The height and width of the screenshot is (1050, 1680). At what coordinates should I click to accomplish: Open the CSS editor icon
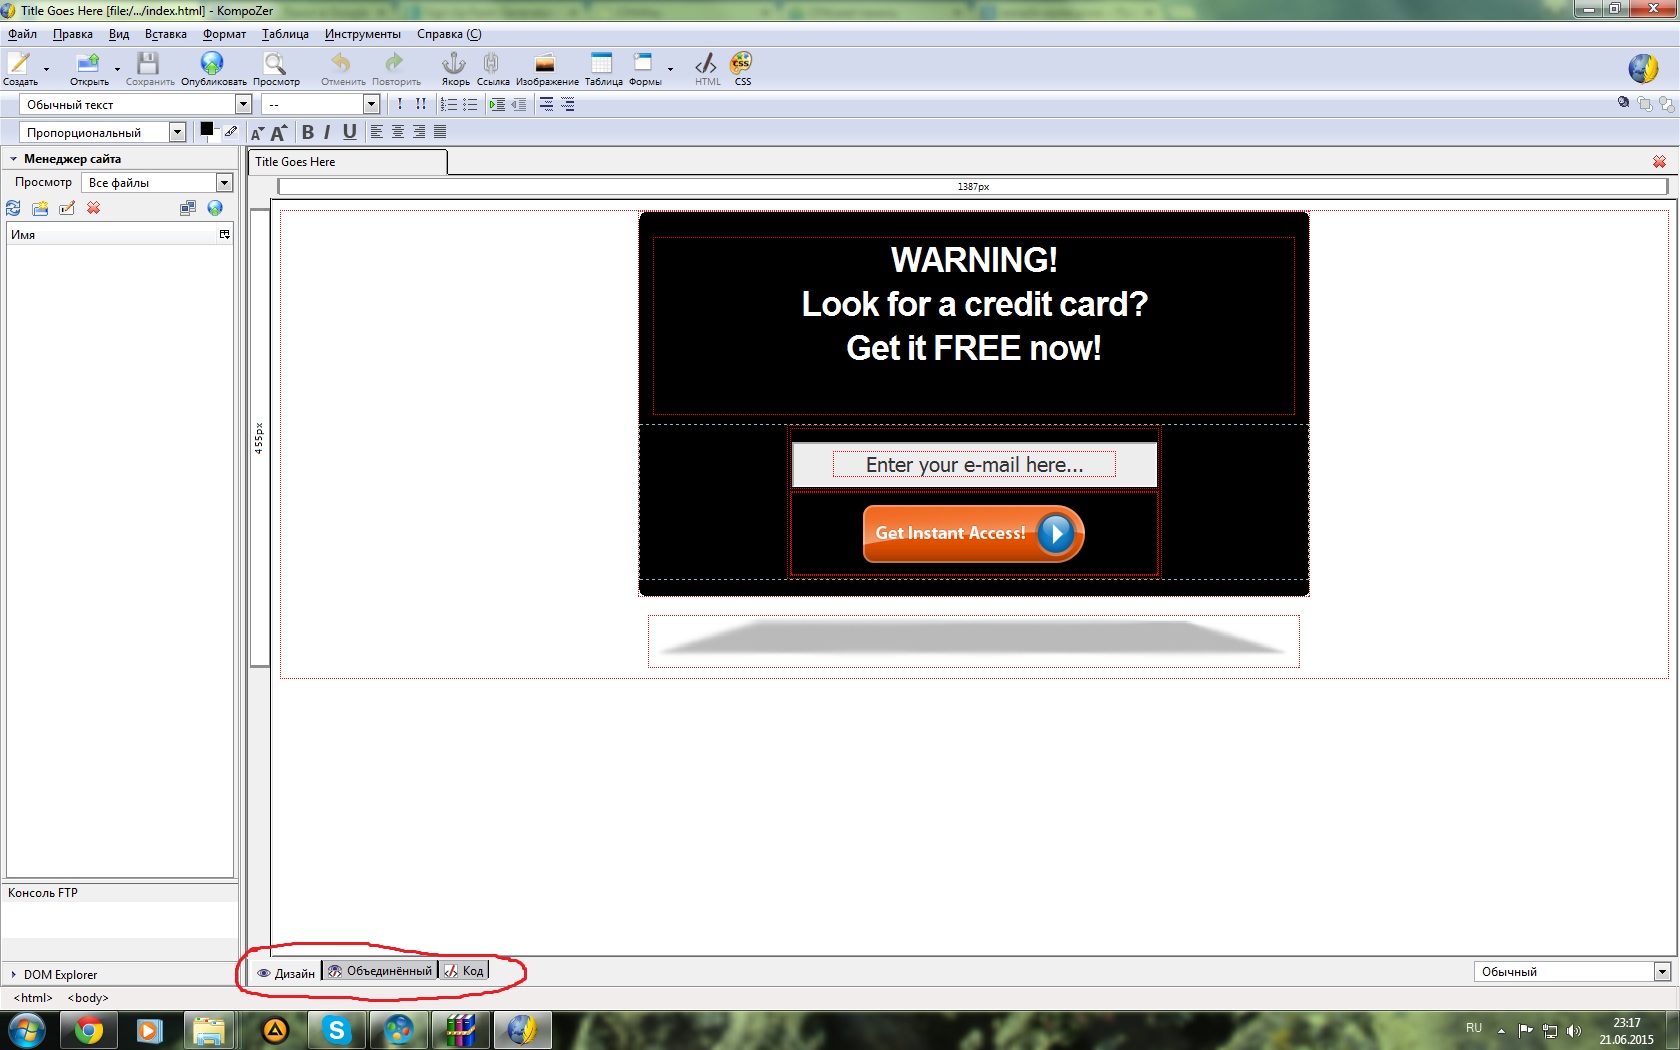(741, 63)
